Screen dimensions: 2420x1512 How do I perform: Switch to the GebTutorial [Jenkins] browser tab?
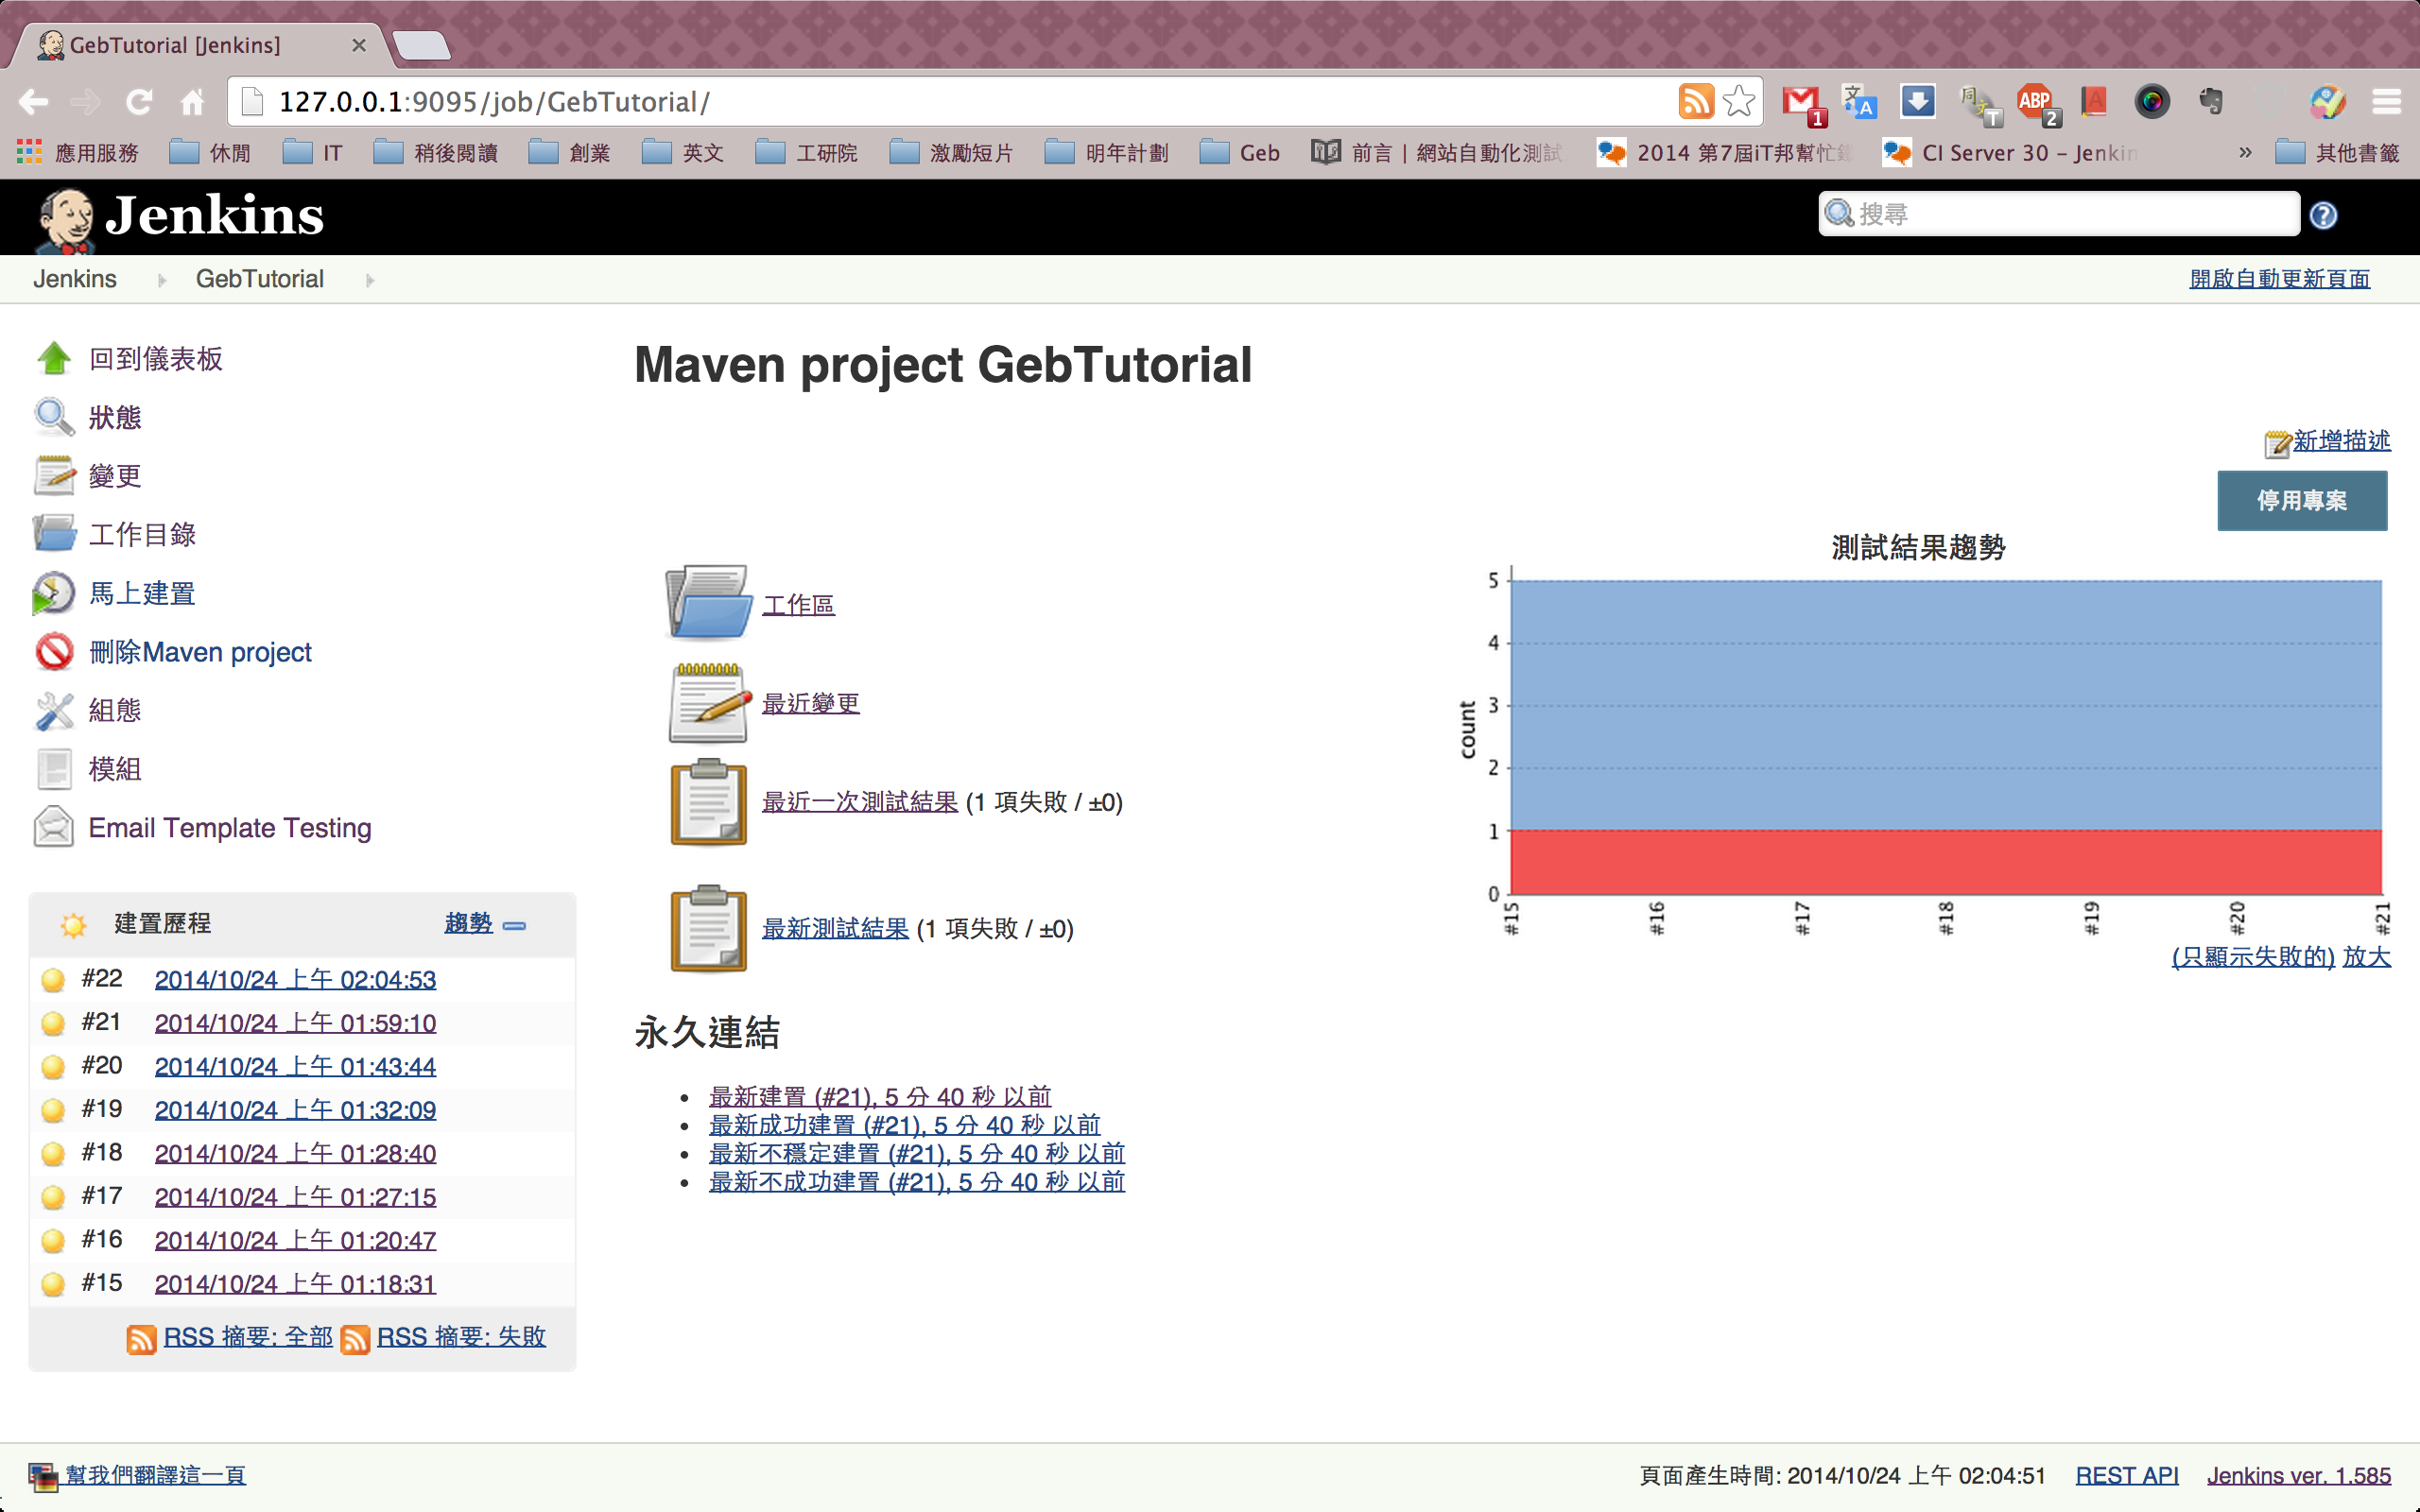200,45
